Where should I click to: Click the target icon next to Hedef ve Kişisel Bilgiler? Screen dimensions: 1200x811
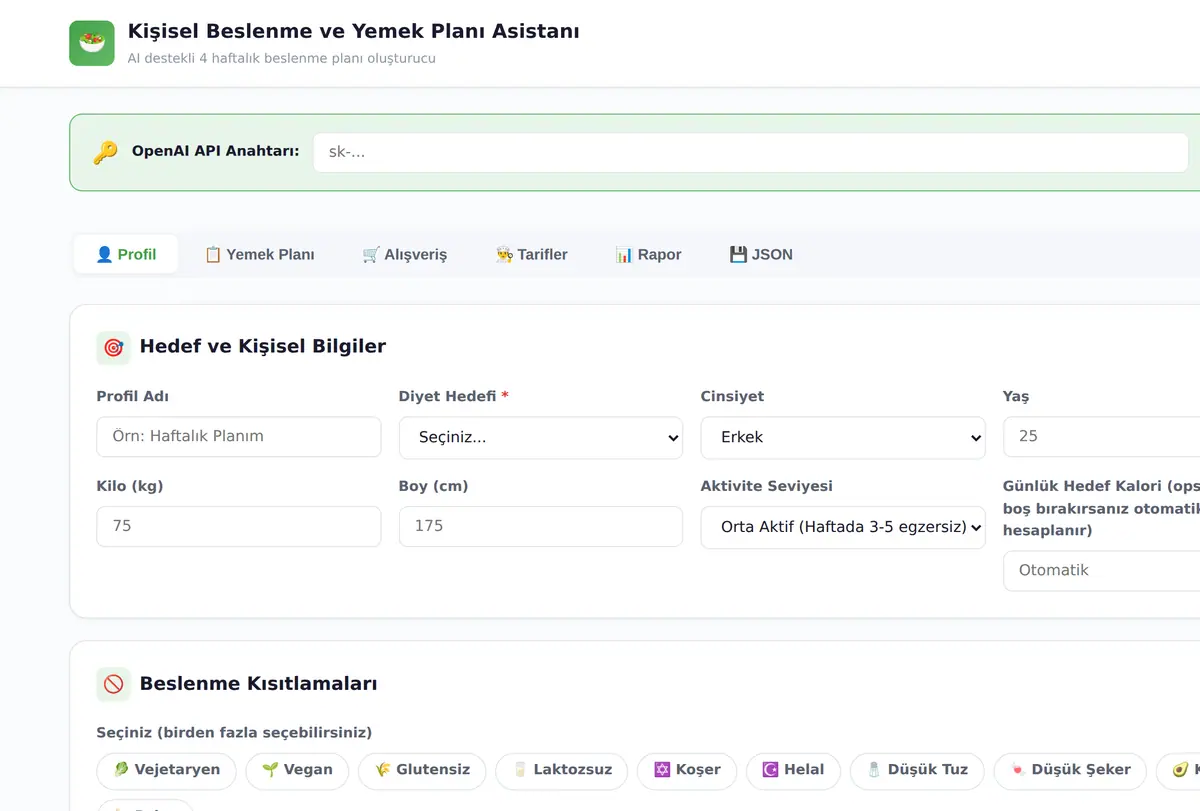(x=113, y=347)
